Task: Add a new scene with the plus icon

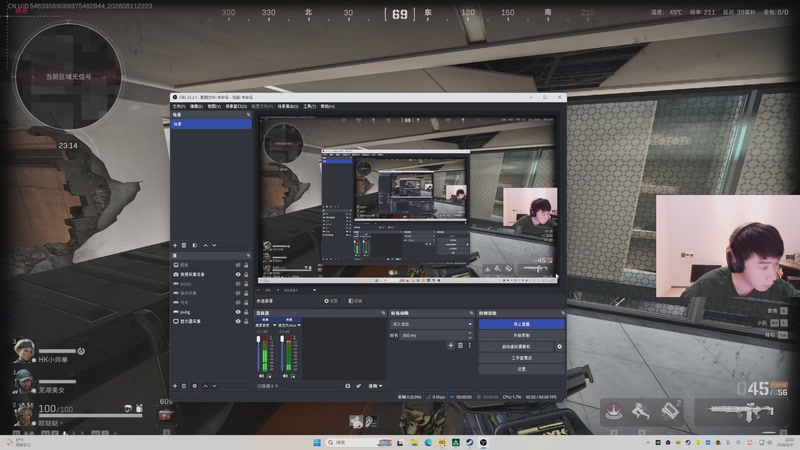Action: pyautogui.click(x=175, y=245)
